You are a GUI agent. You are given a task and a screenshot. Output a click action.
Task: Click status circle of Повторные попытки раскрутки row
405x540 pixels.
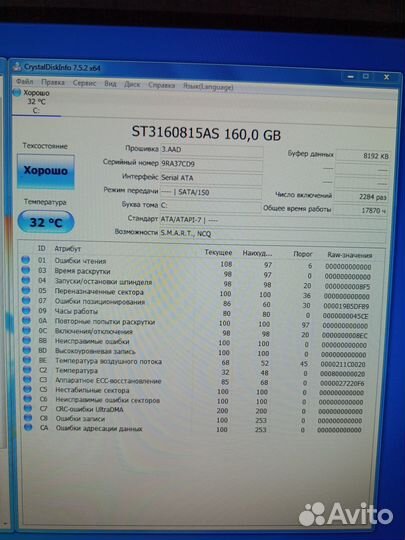tap(27, 320)
